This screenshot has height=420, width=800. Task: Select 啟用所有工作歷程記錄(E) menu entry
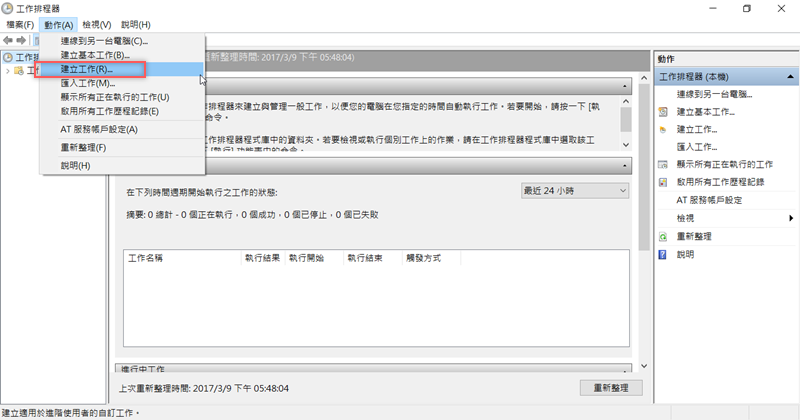[122, 111]
